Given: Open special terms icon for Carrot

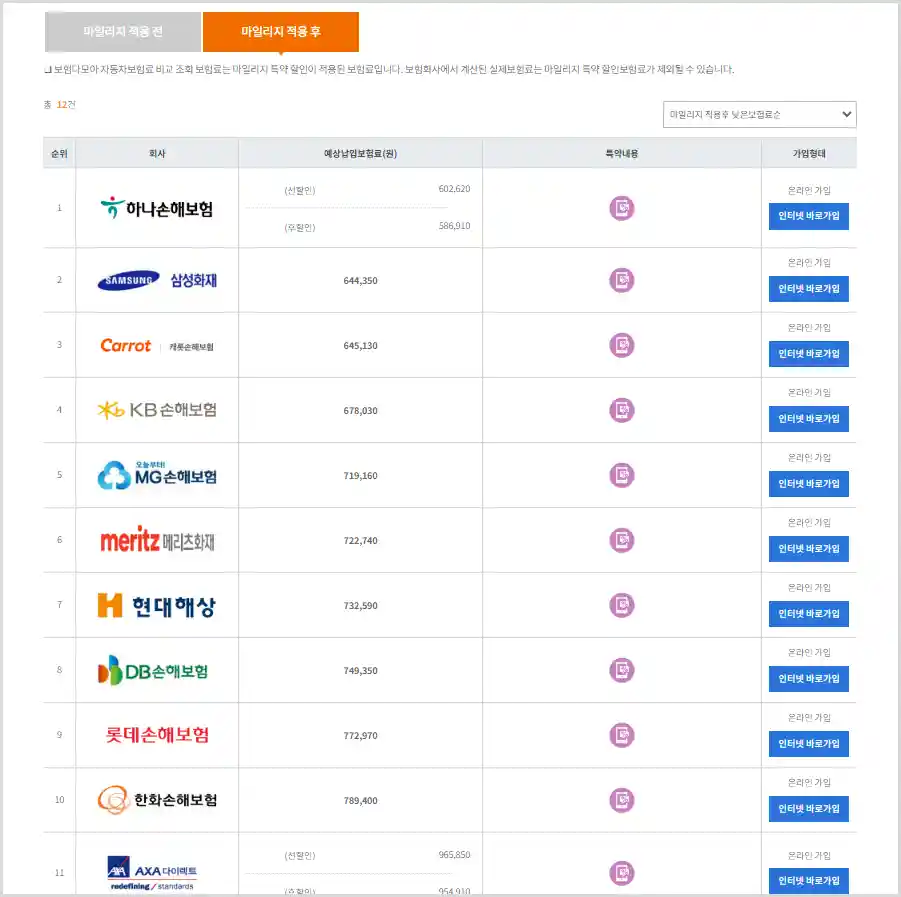Looking at the screenshot, I should (x=622, y=345).
